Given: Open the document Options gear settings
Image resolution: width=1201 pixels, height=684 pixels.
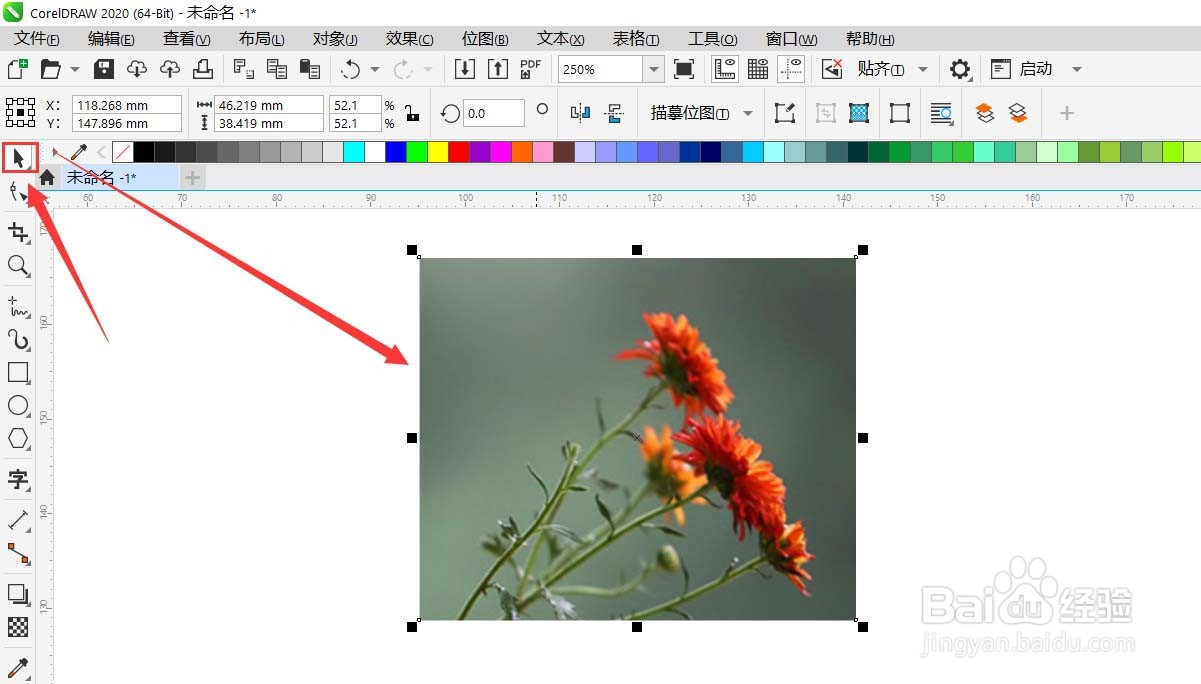Looking at the screenshot, I should click(959, 68).
